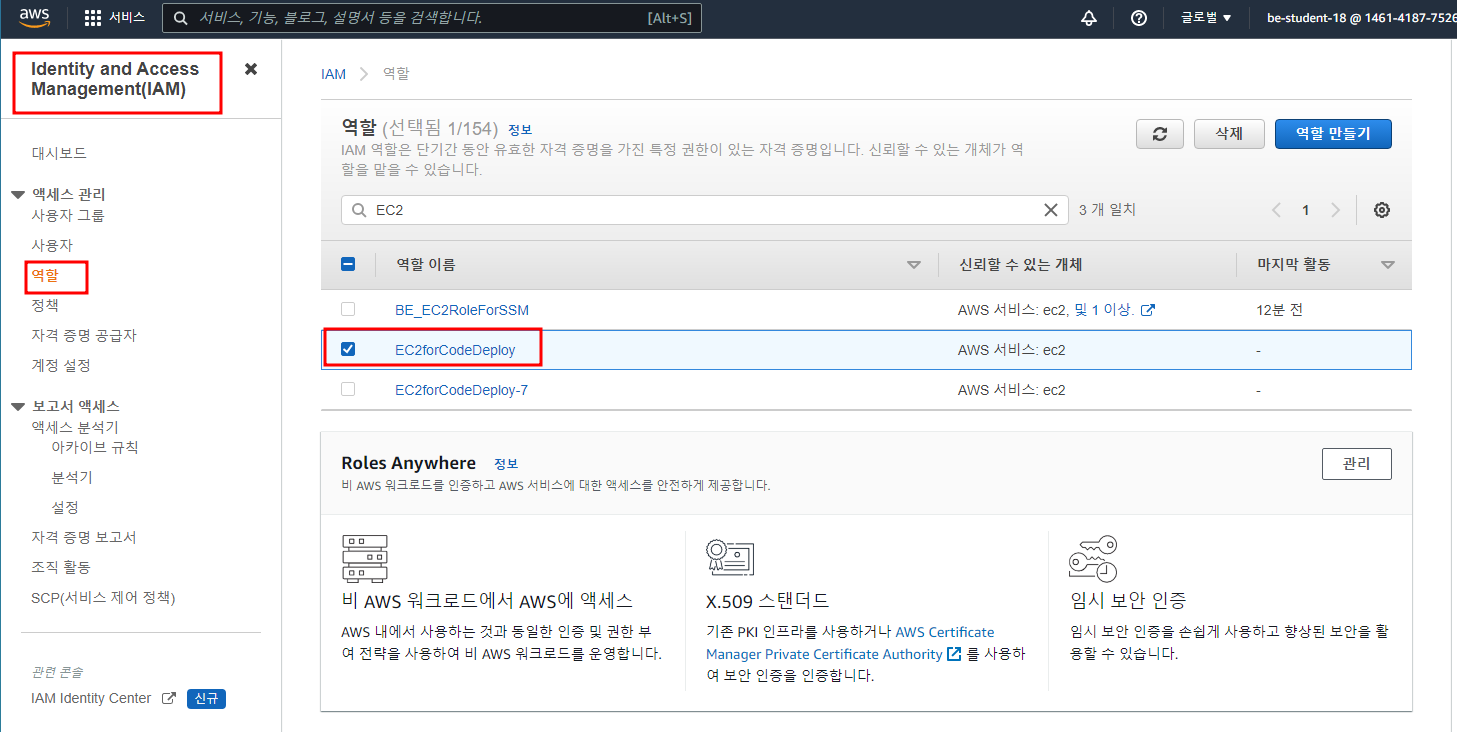This screenshot has width=1457, height=732.
Task: Open the help question mark icon
Action: pos(1138,18)
